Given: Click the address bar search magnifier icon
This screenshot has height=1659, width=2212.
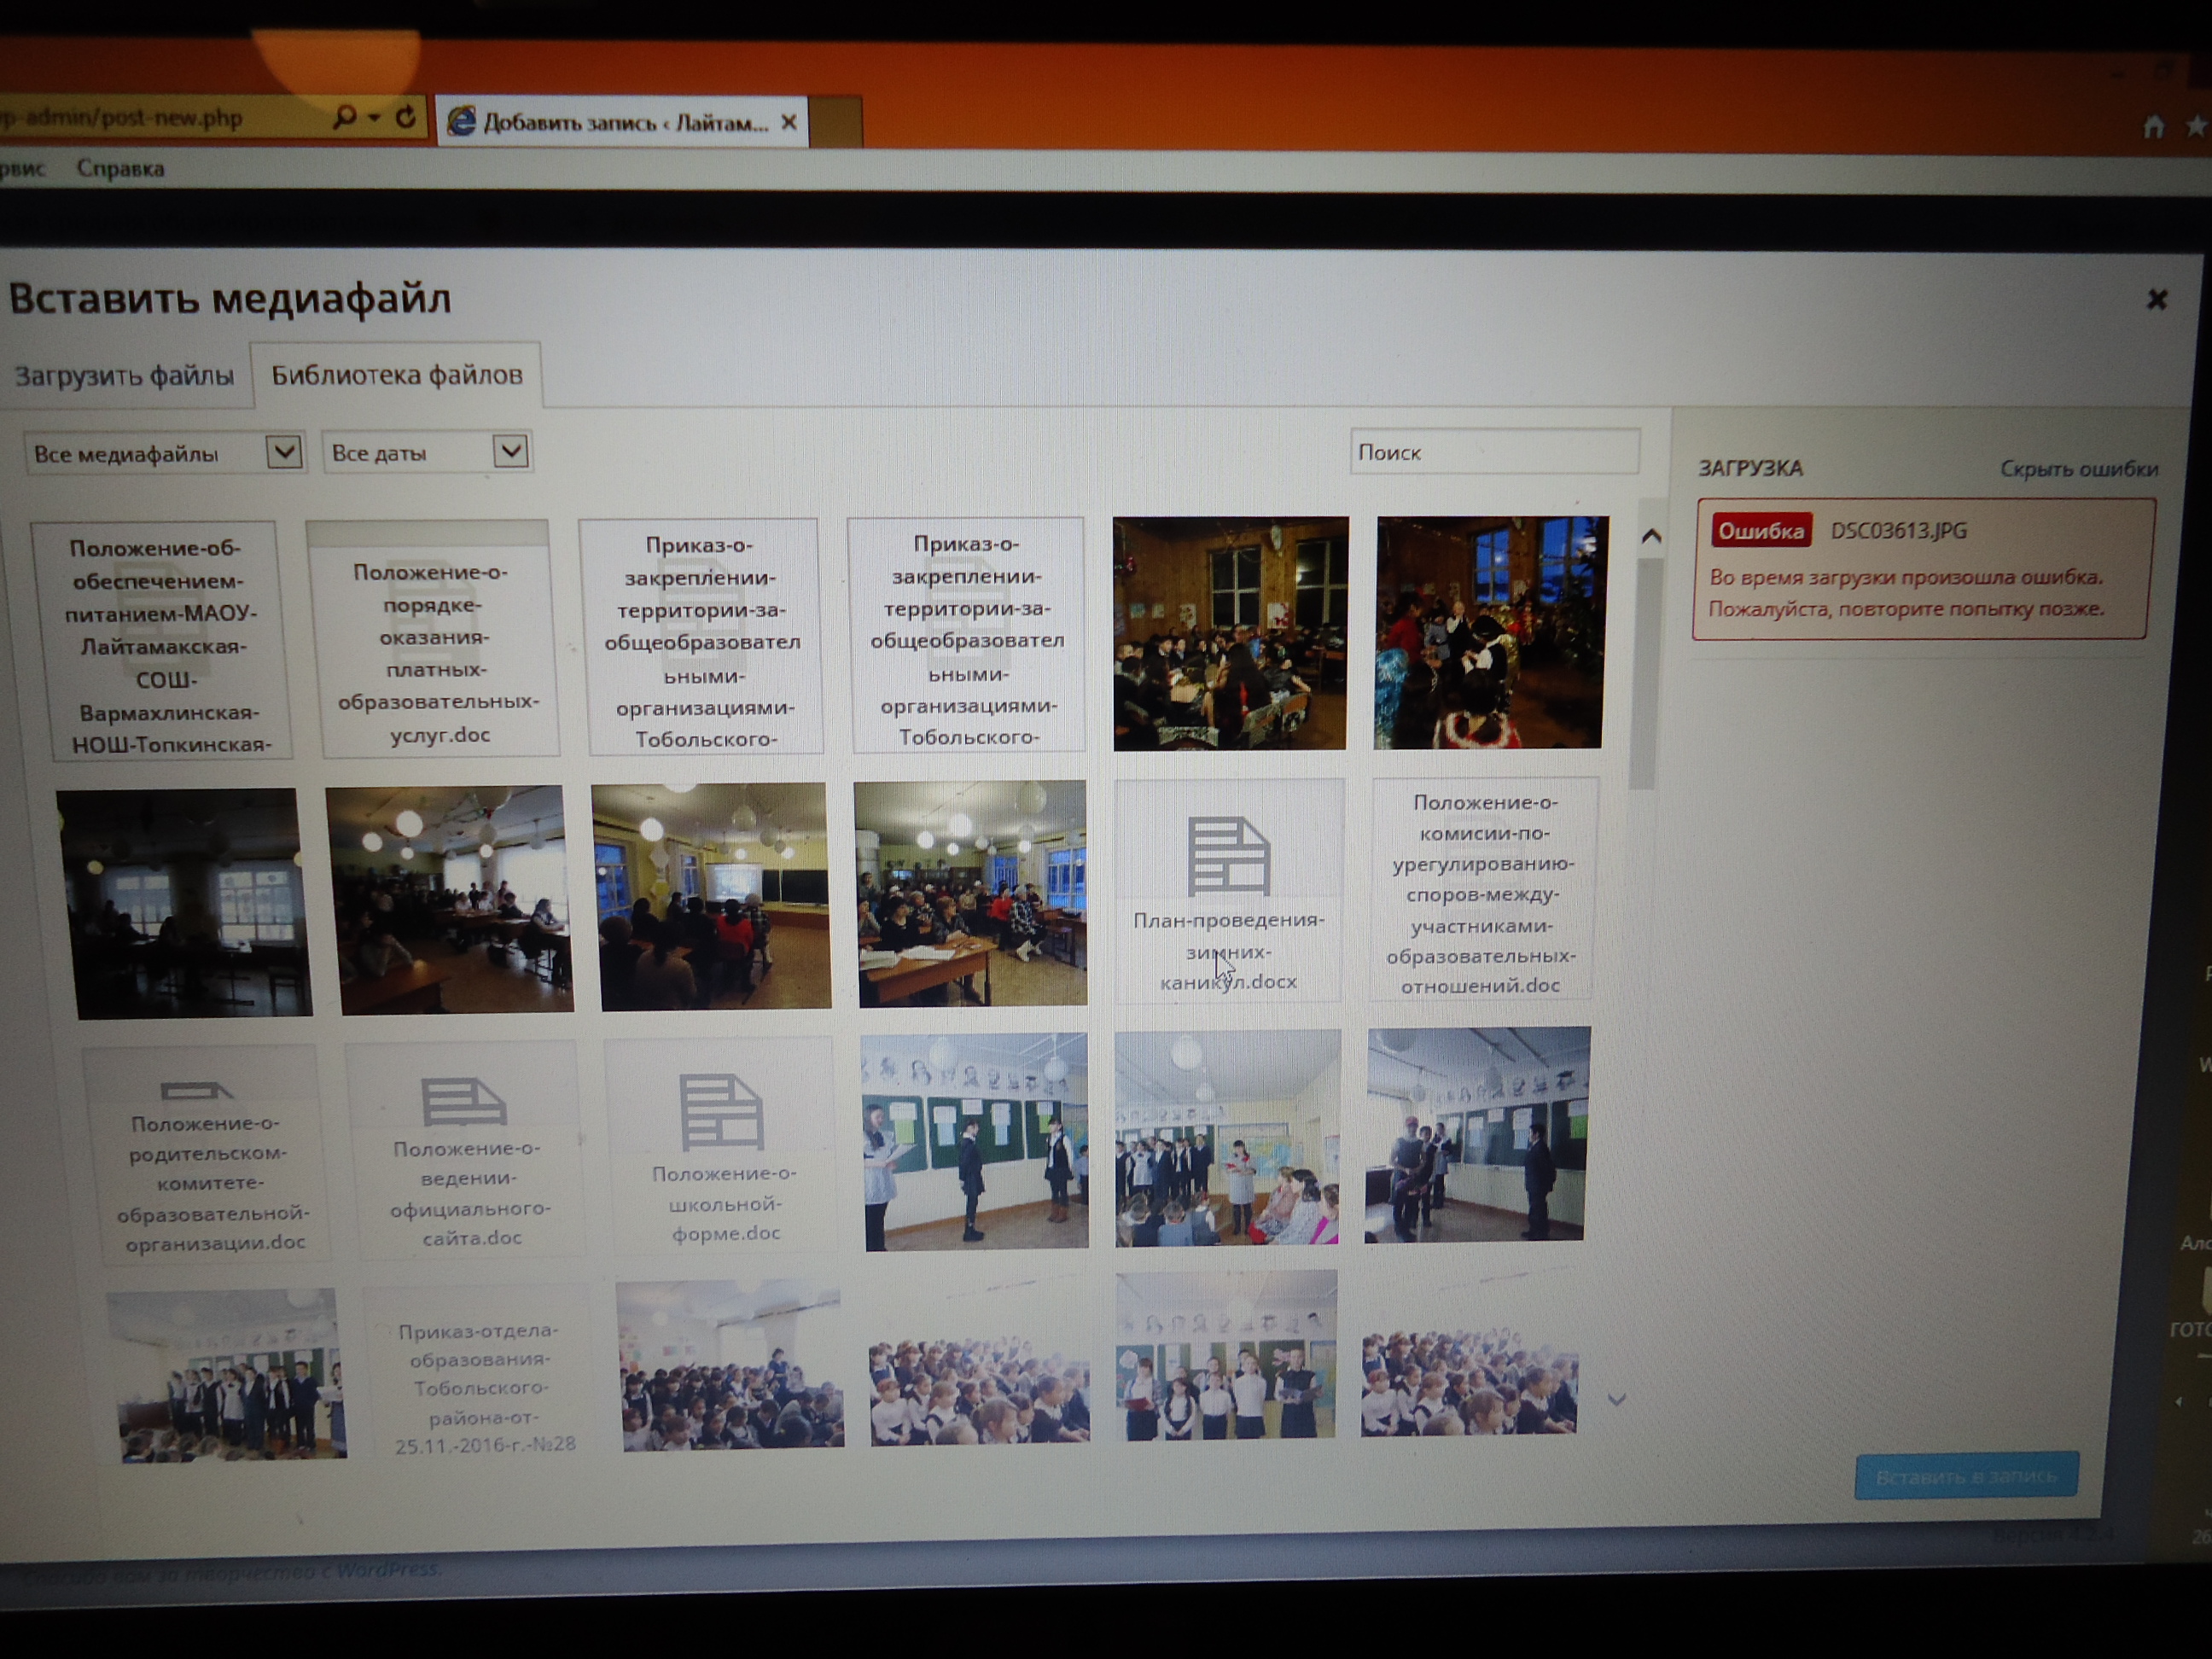Looking at the screenshot, I should [x=345, y=118].
